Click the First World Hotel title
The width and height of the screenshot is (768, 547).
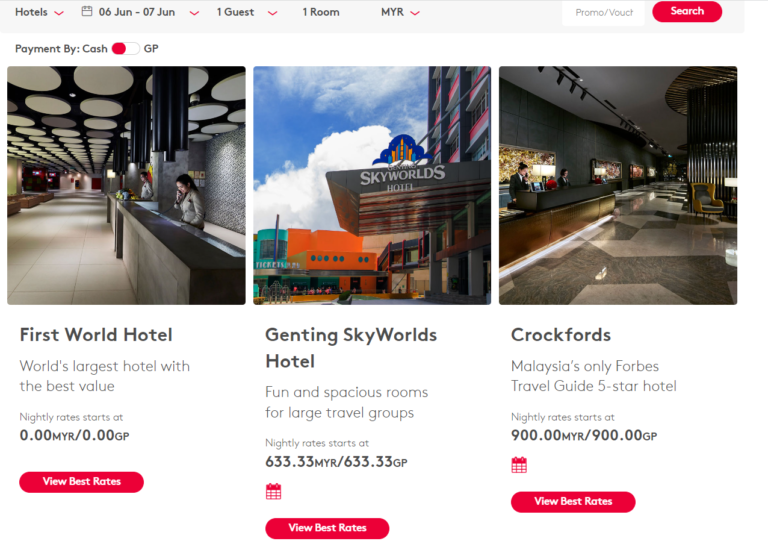(96, 335)
